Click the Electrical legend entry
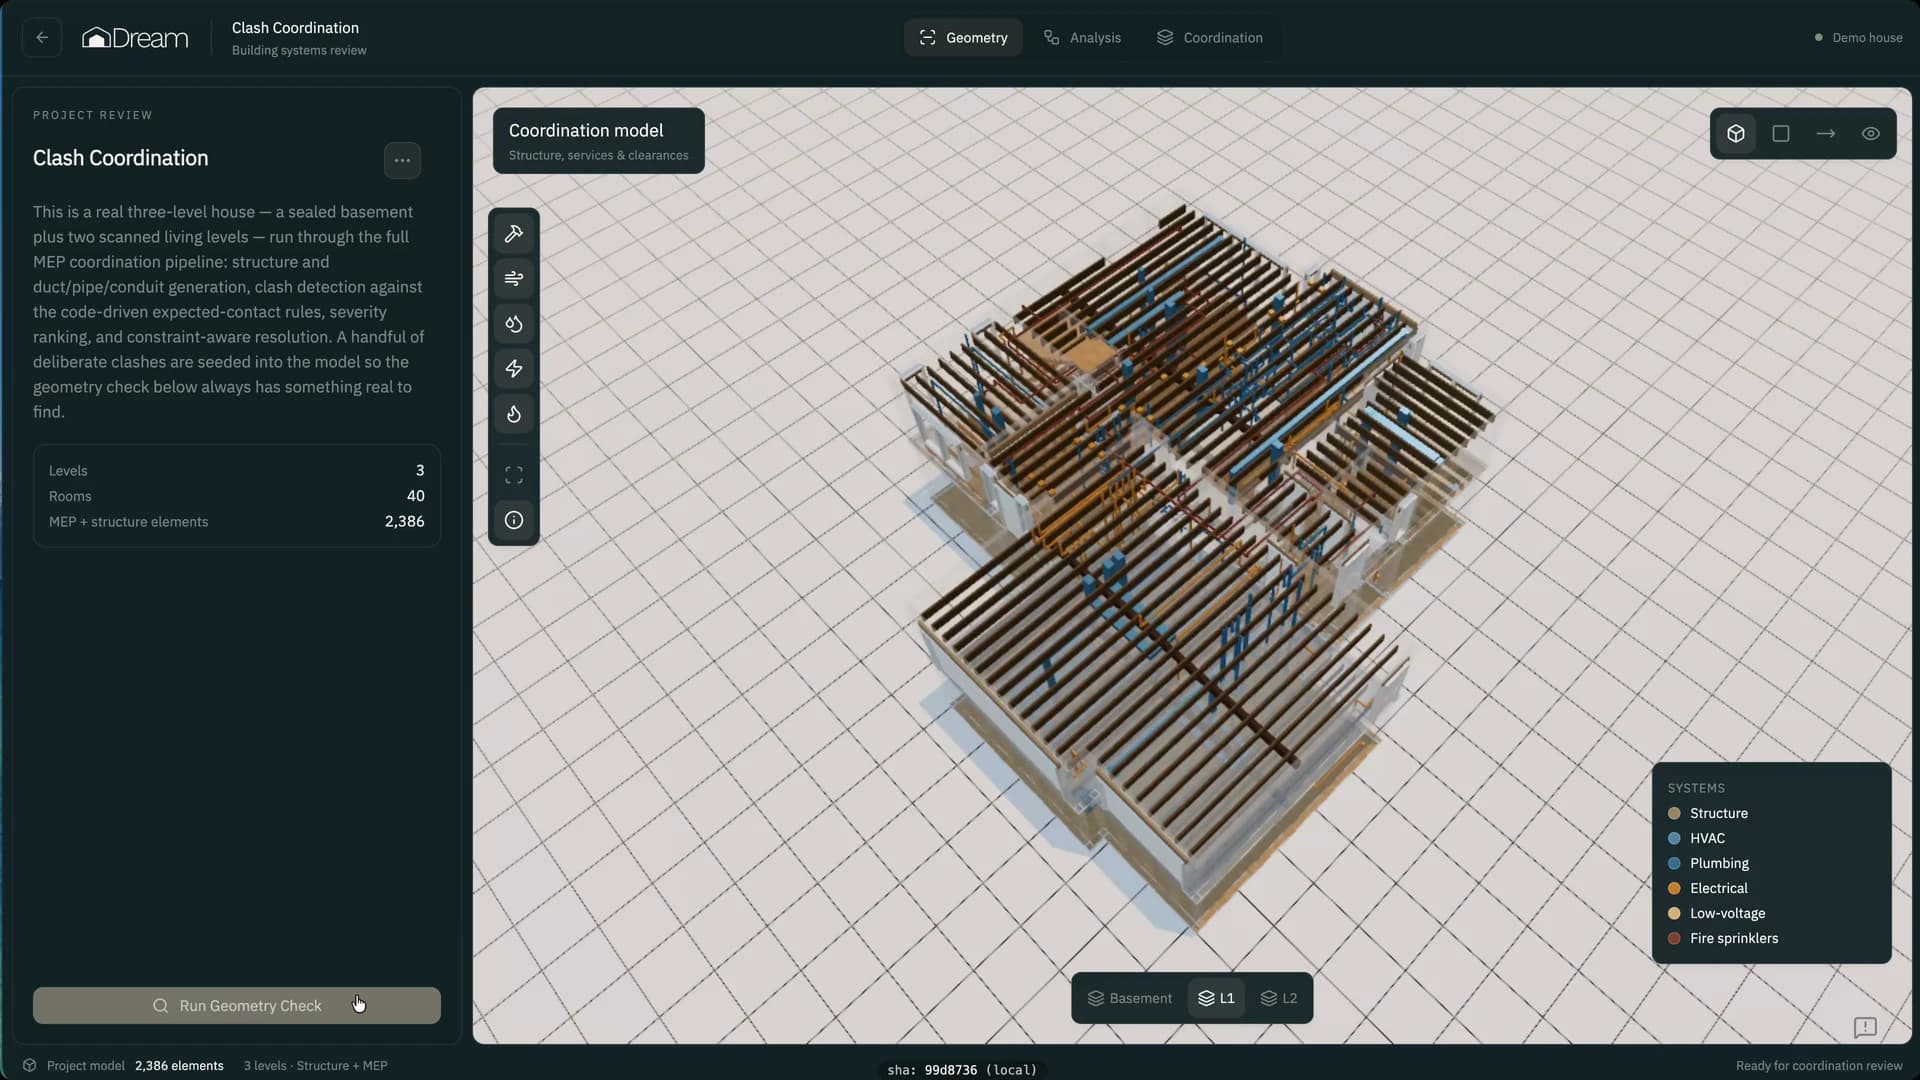Screen dimensions: 1920x1080 (x=1708, y=889)
